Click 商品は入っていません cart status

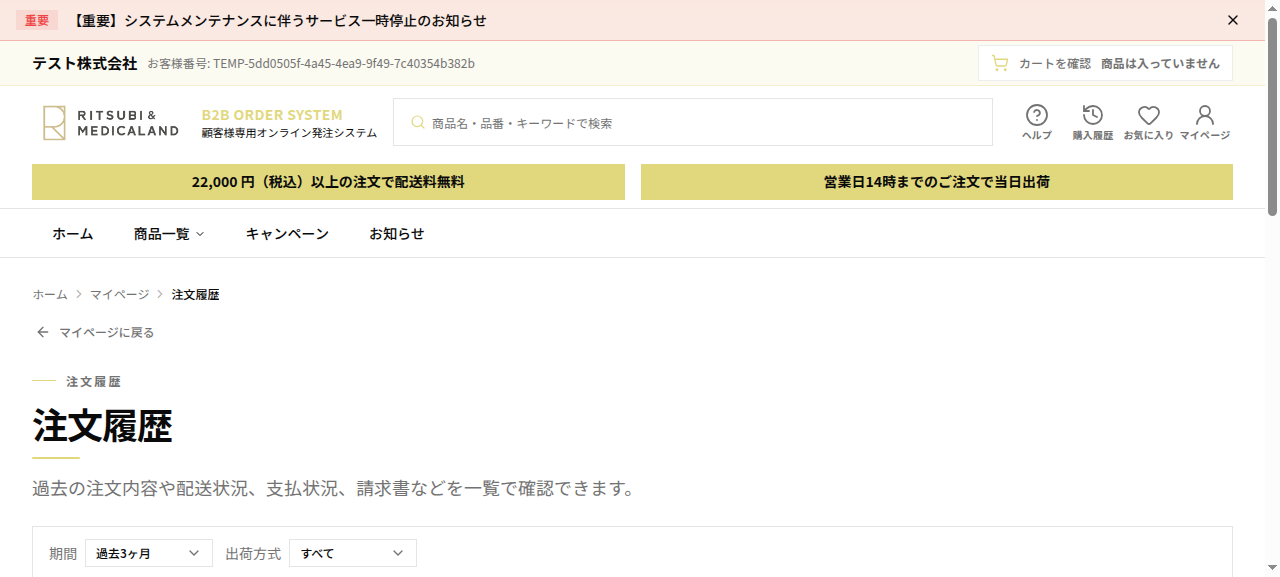coord(1160,63)
